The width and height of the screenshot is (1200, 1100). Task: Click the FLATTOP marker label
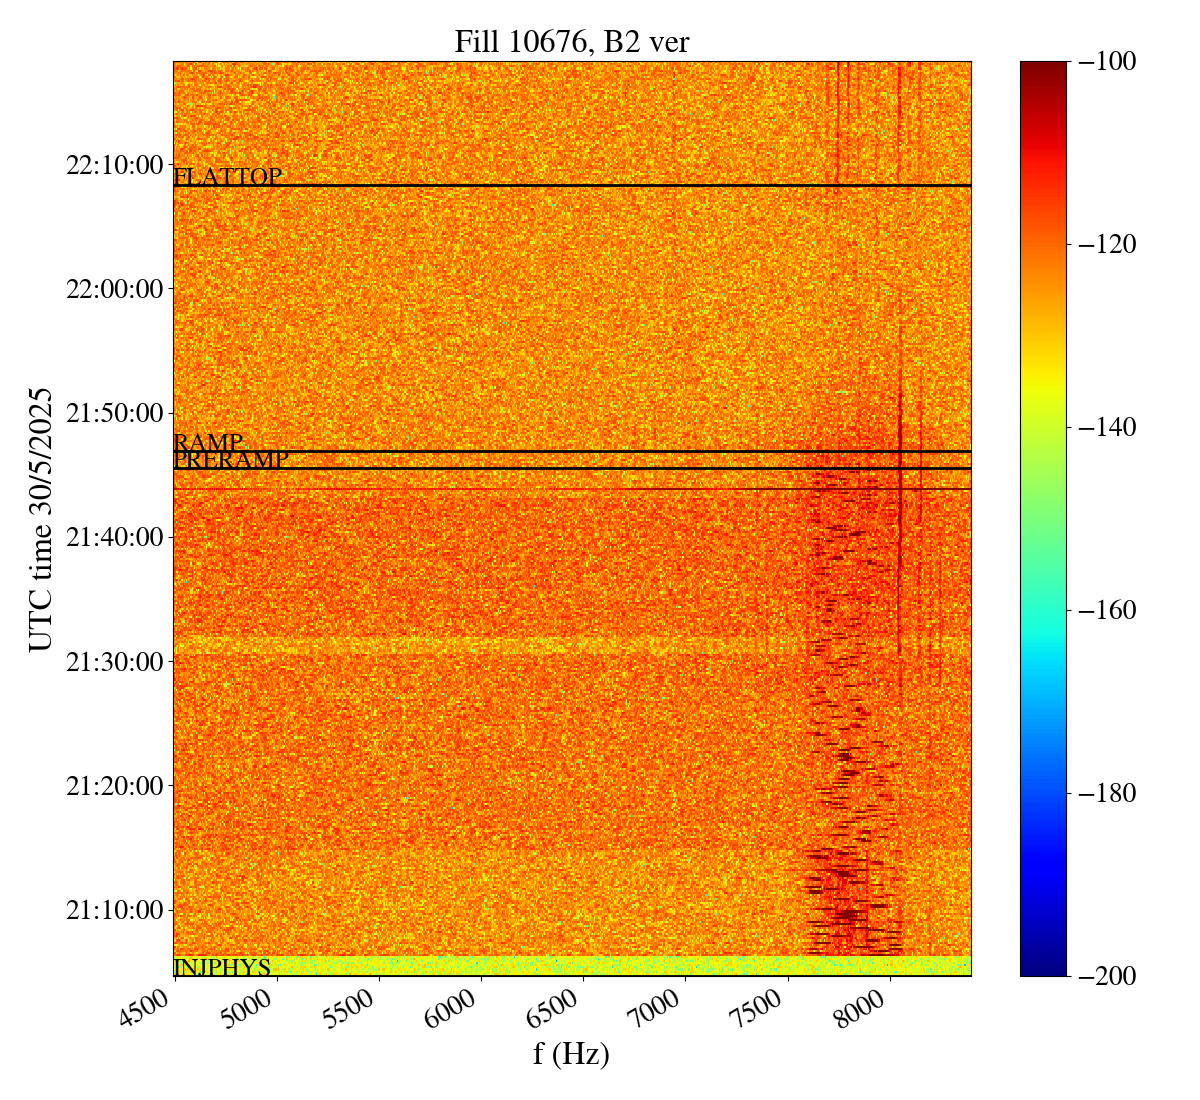[228, 177]
